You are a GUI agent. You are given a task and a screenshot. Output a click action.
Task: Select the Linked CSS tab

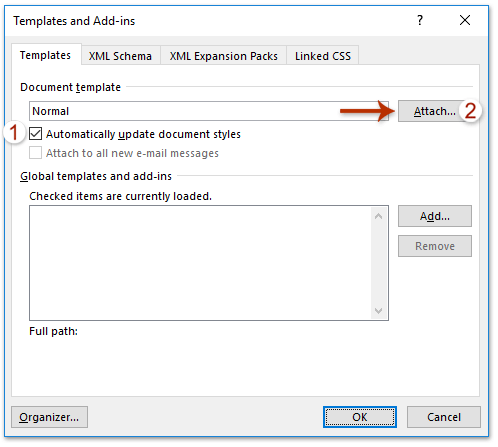(x=323, y=56)
